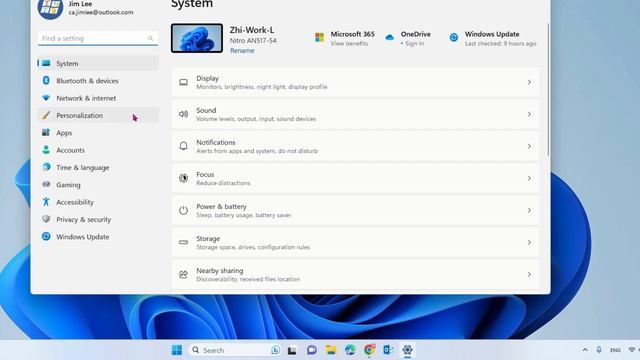Click the Time & language globe icon
640x360 pixels.
point(46,167)
